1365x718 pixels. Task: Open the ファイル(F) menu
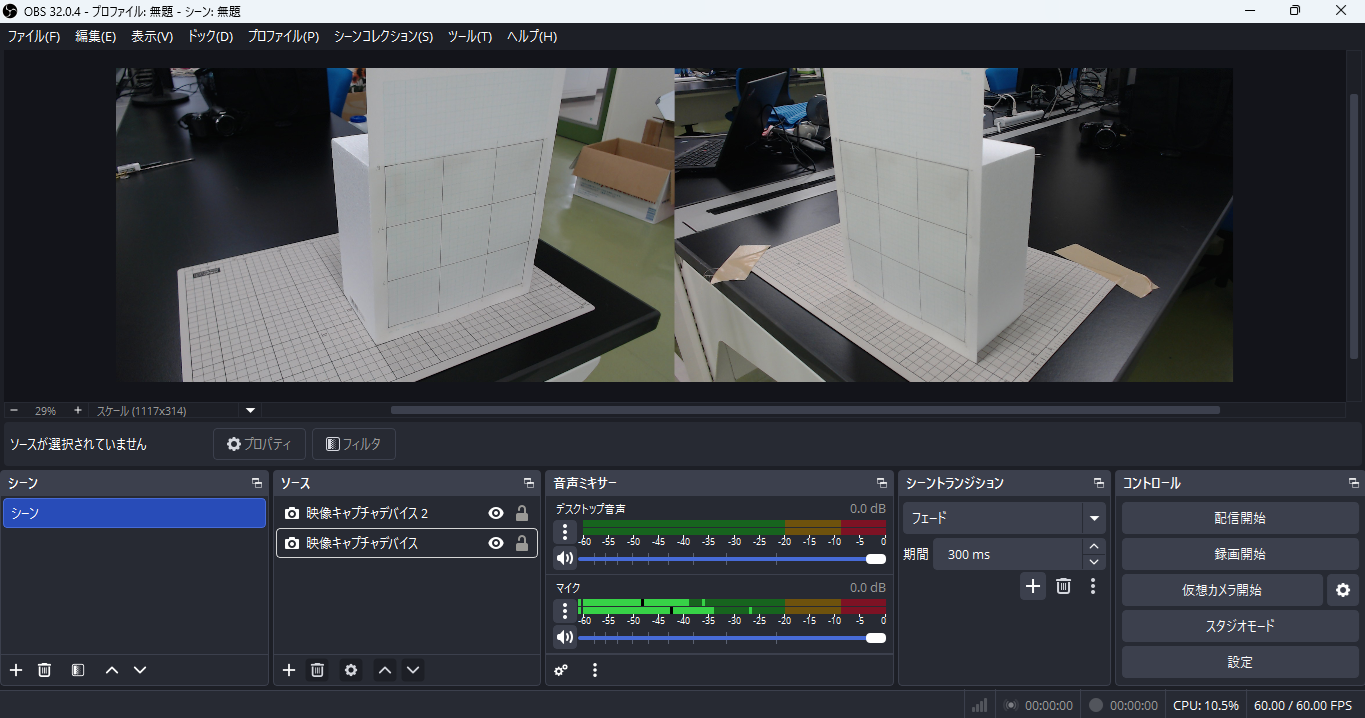point(34,36)
